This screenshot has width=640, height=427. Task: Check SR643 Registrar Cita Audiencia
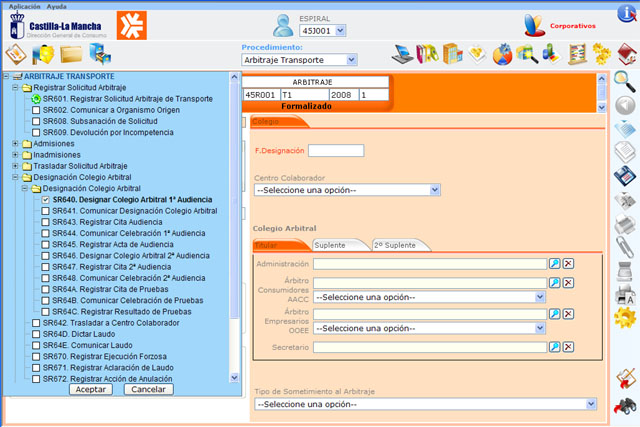(45, 222)
